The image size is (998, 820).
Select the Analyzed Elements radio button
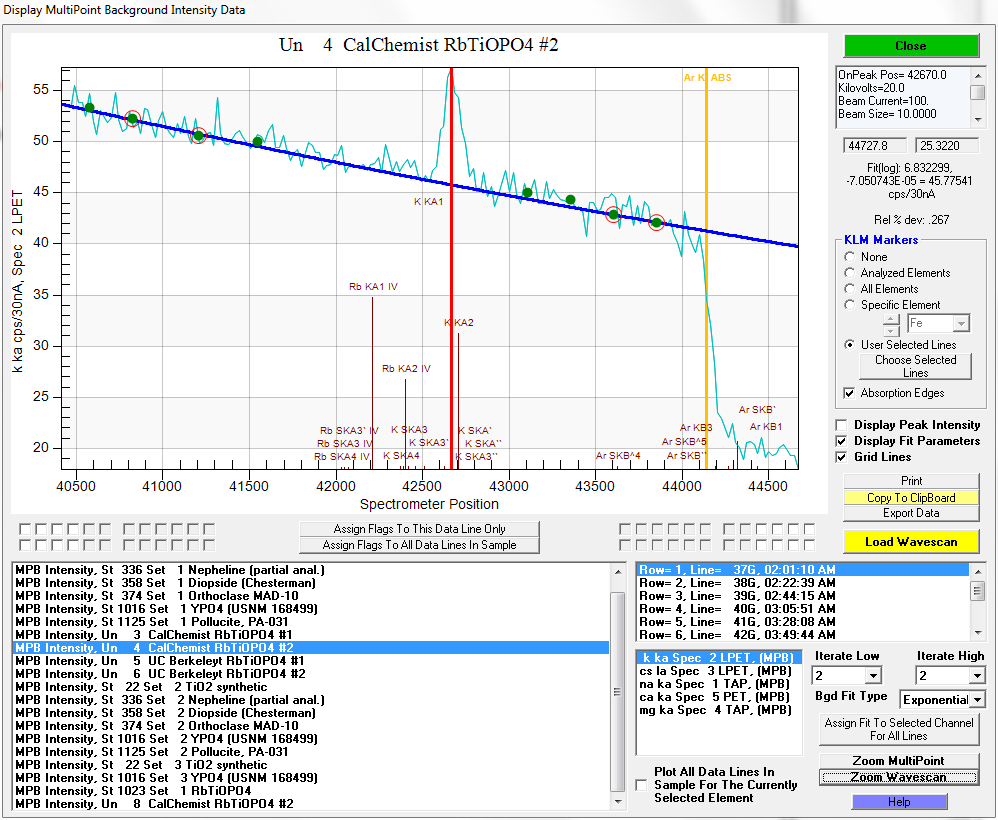point(850,273)
